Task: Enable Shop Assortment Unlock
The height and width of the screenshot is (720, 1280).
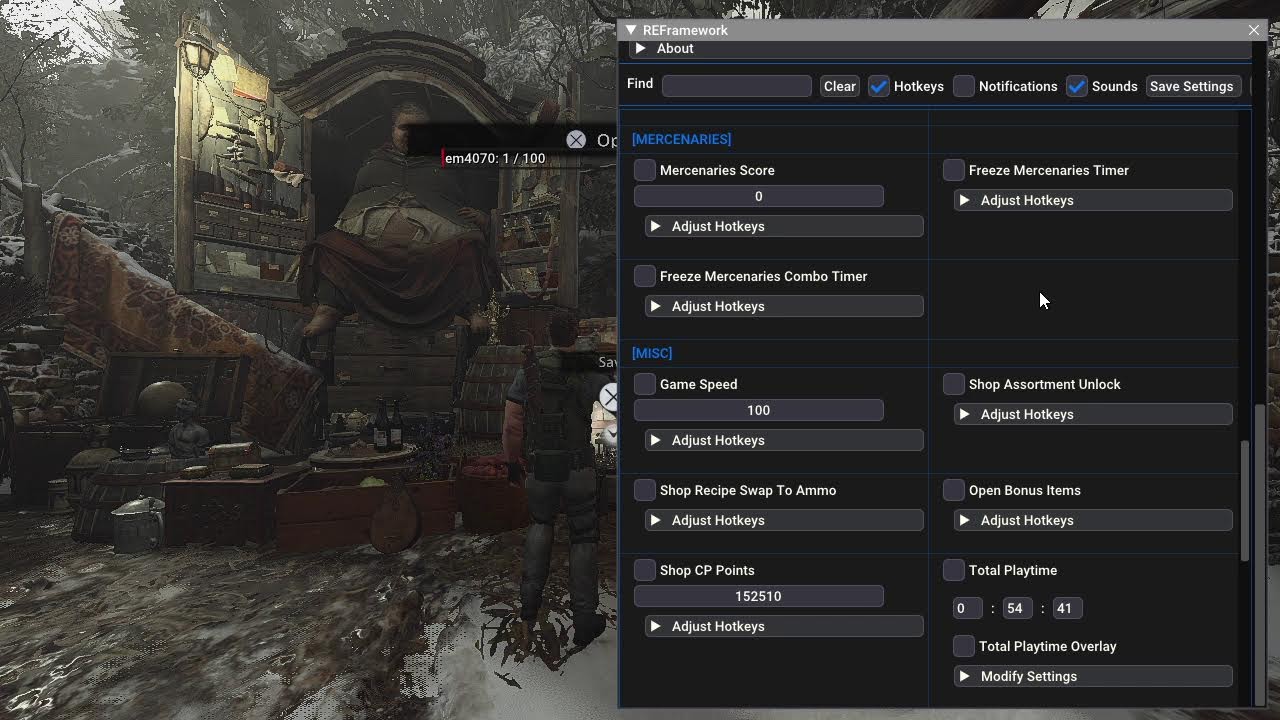Action: 954,384
